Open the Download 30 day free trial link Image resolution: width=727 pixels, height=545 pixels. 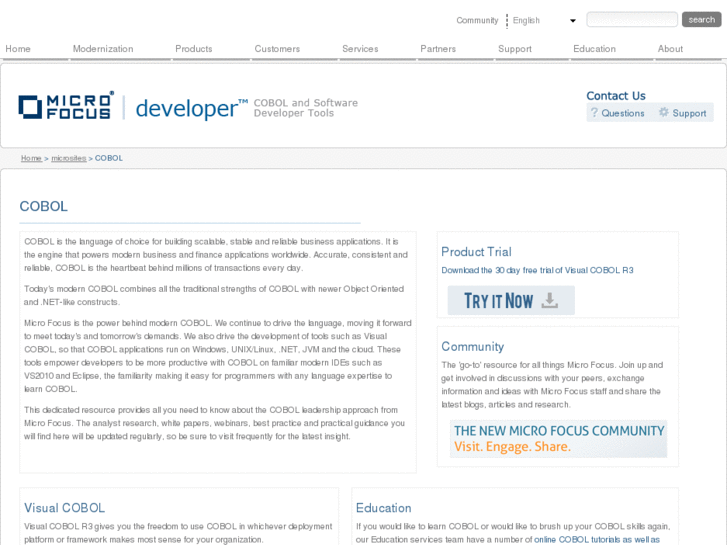537,270
